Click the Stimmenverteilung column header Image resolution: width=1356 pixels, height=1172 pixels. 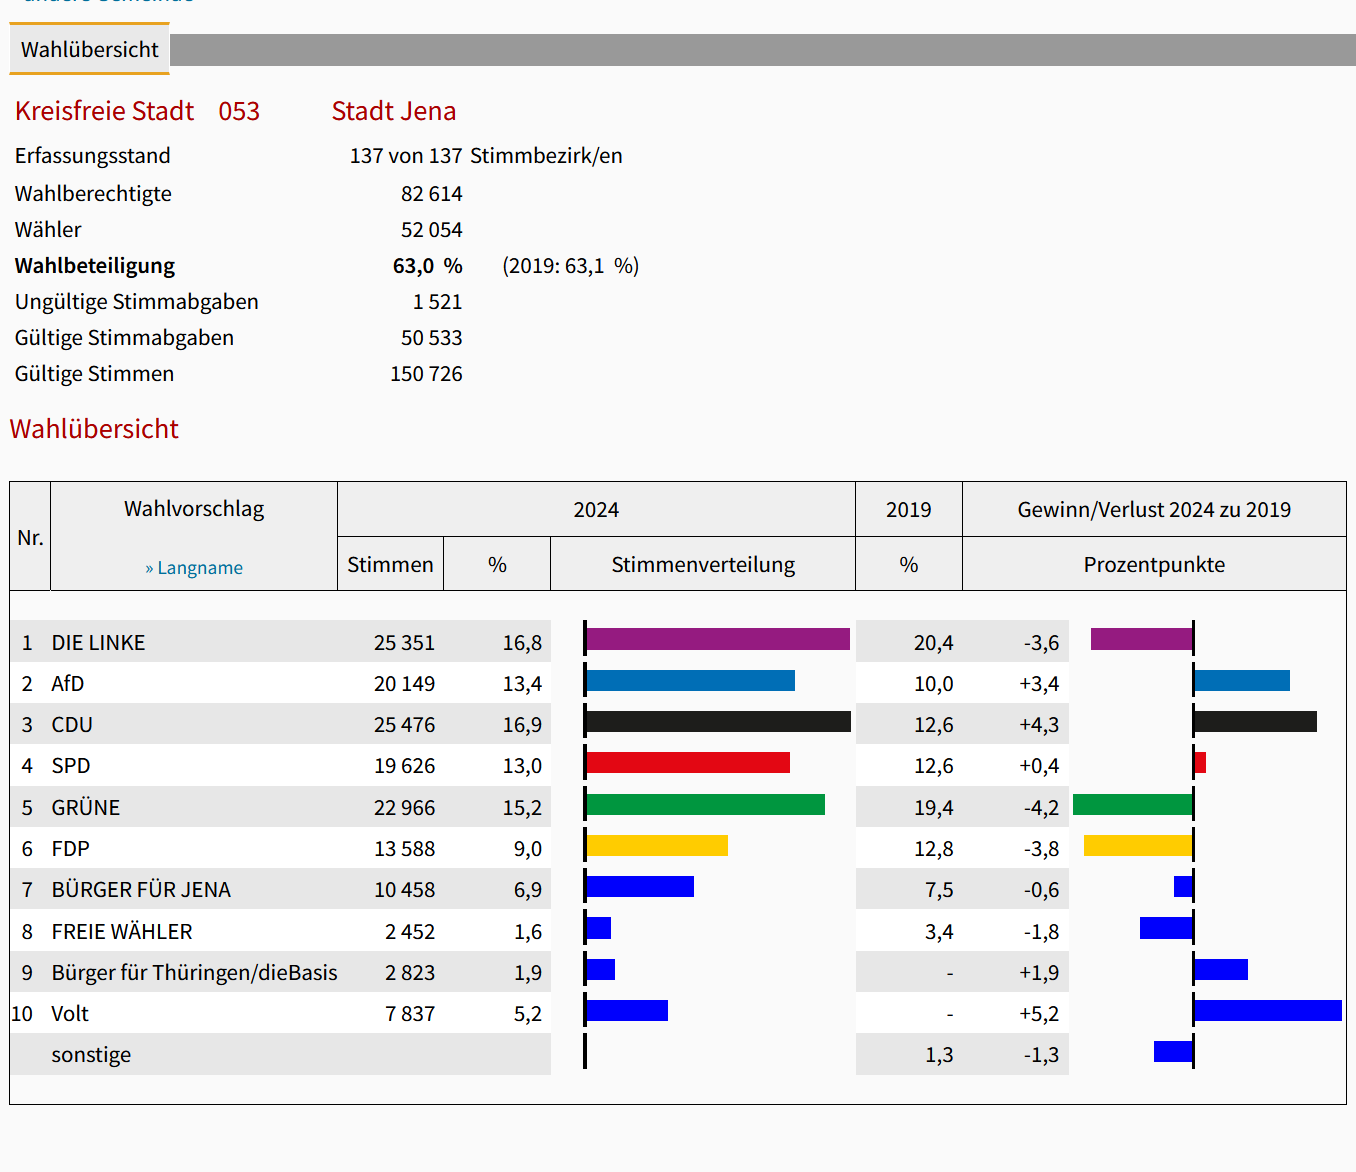click(703, 565)
